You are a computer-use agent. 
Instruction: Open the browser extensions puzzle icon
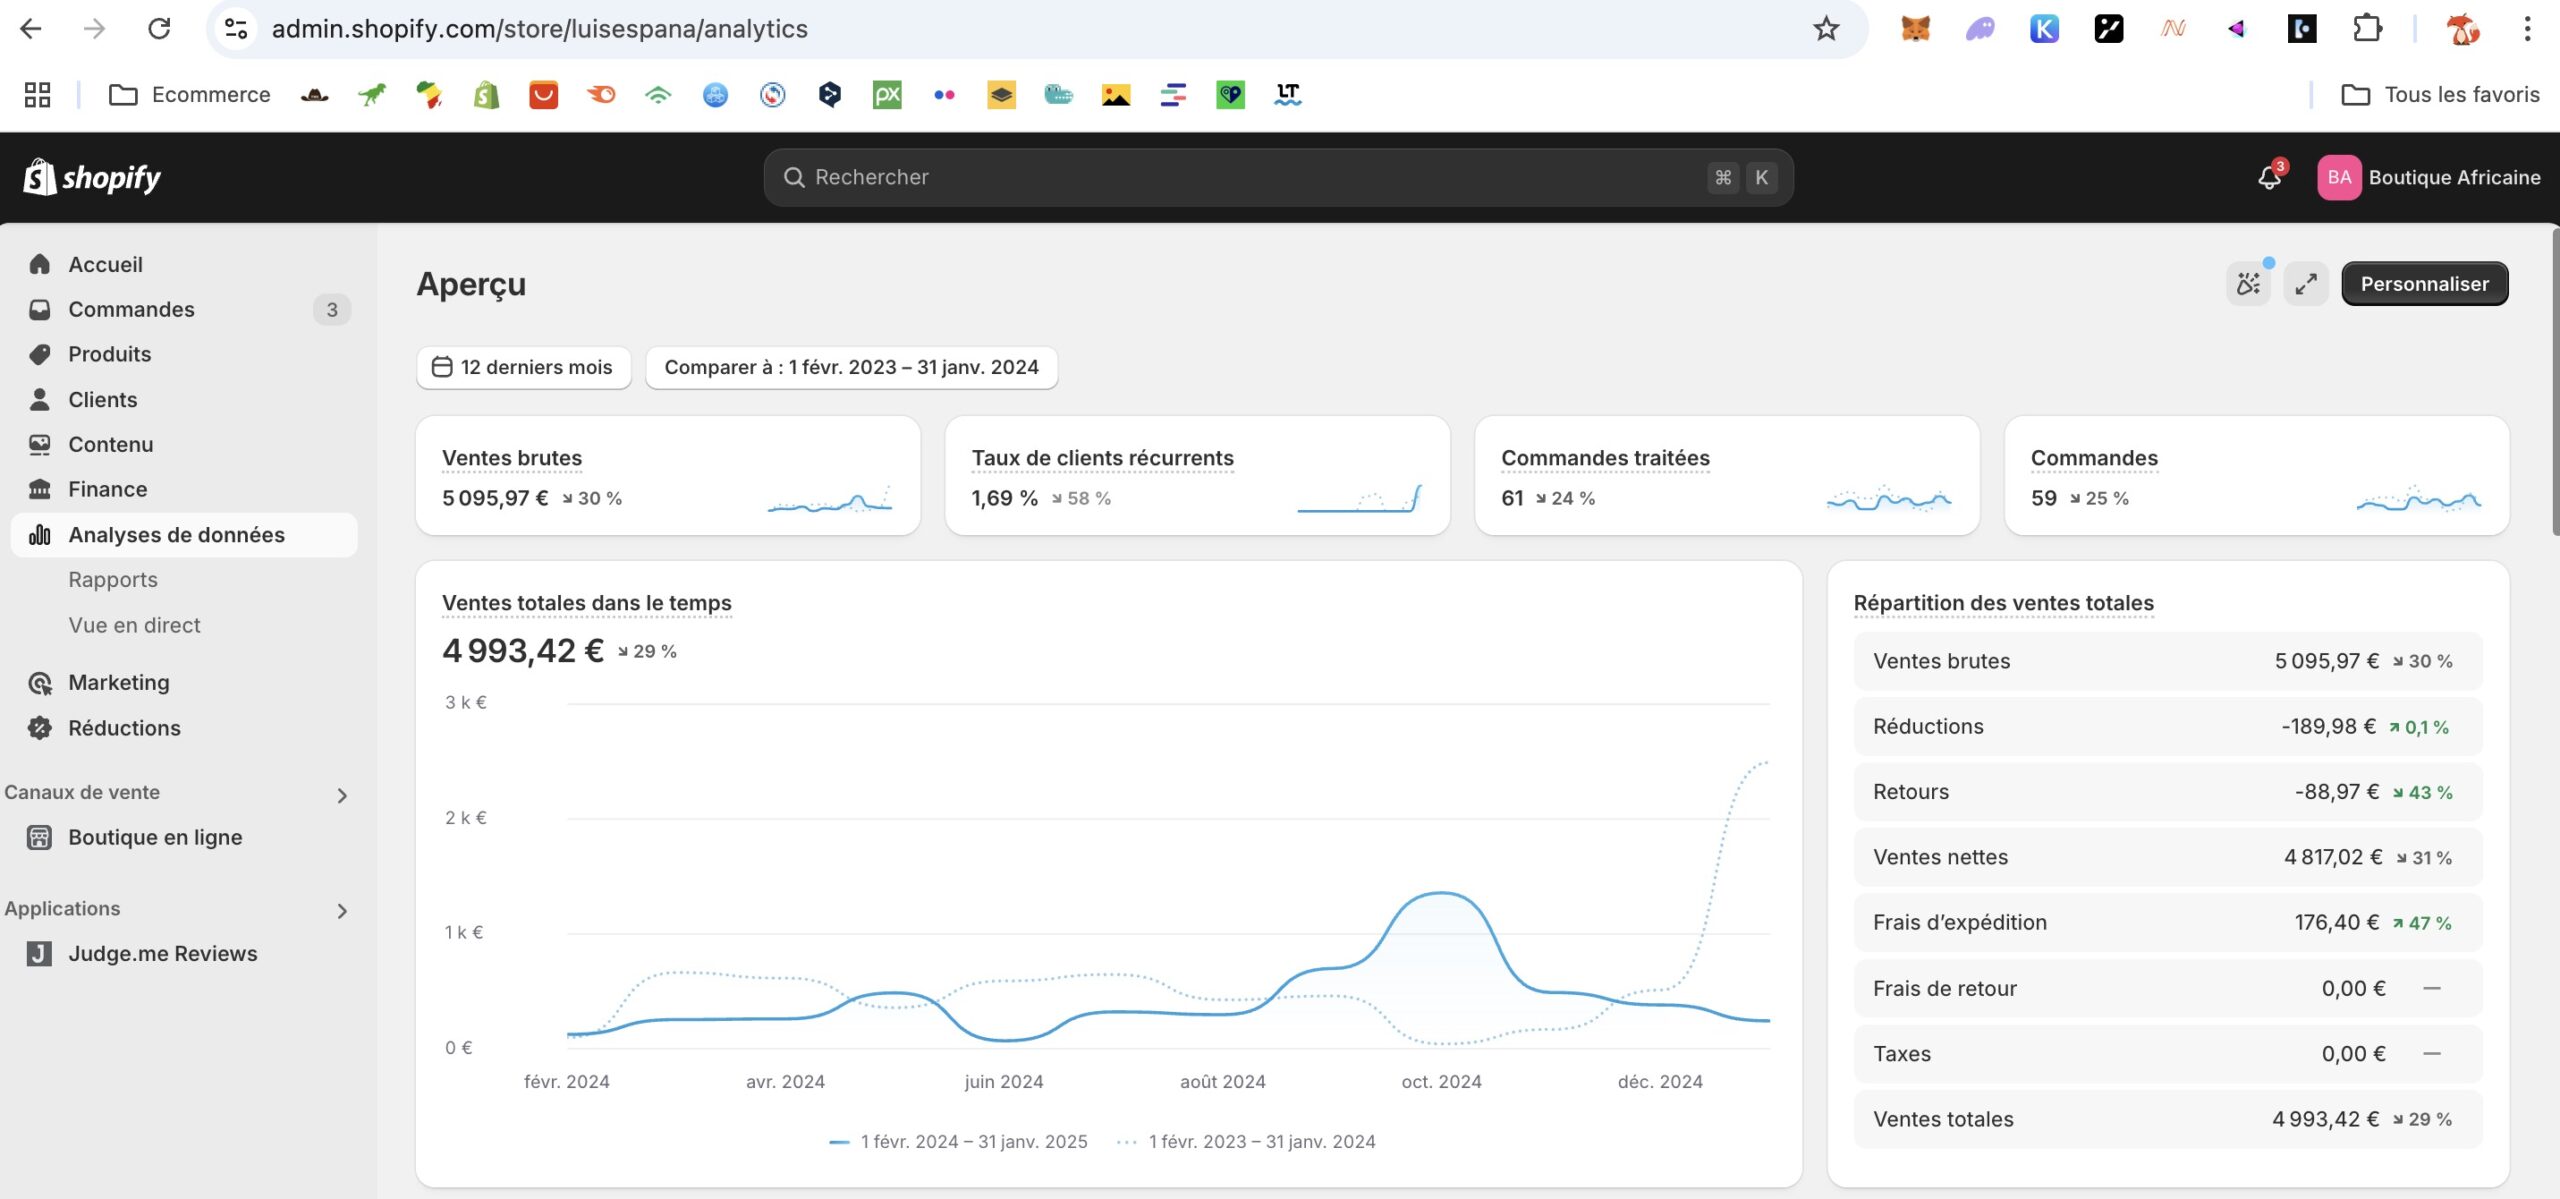point(2367,29)
